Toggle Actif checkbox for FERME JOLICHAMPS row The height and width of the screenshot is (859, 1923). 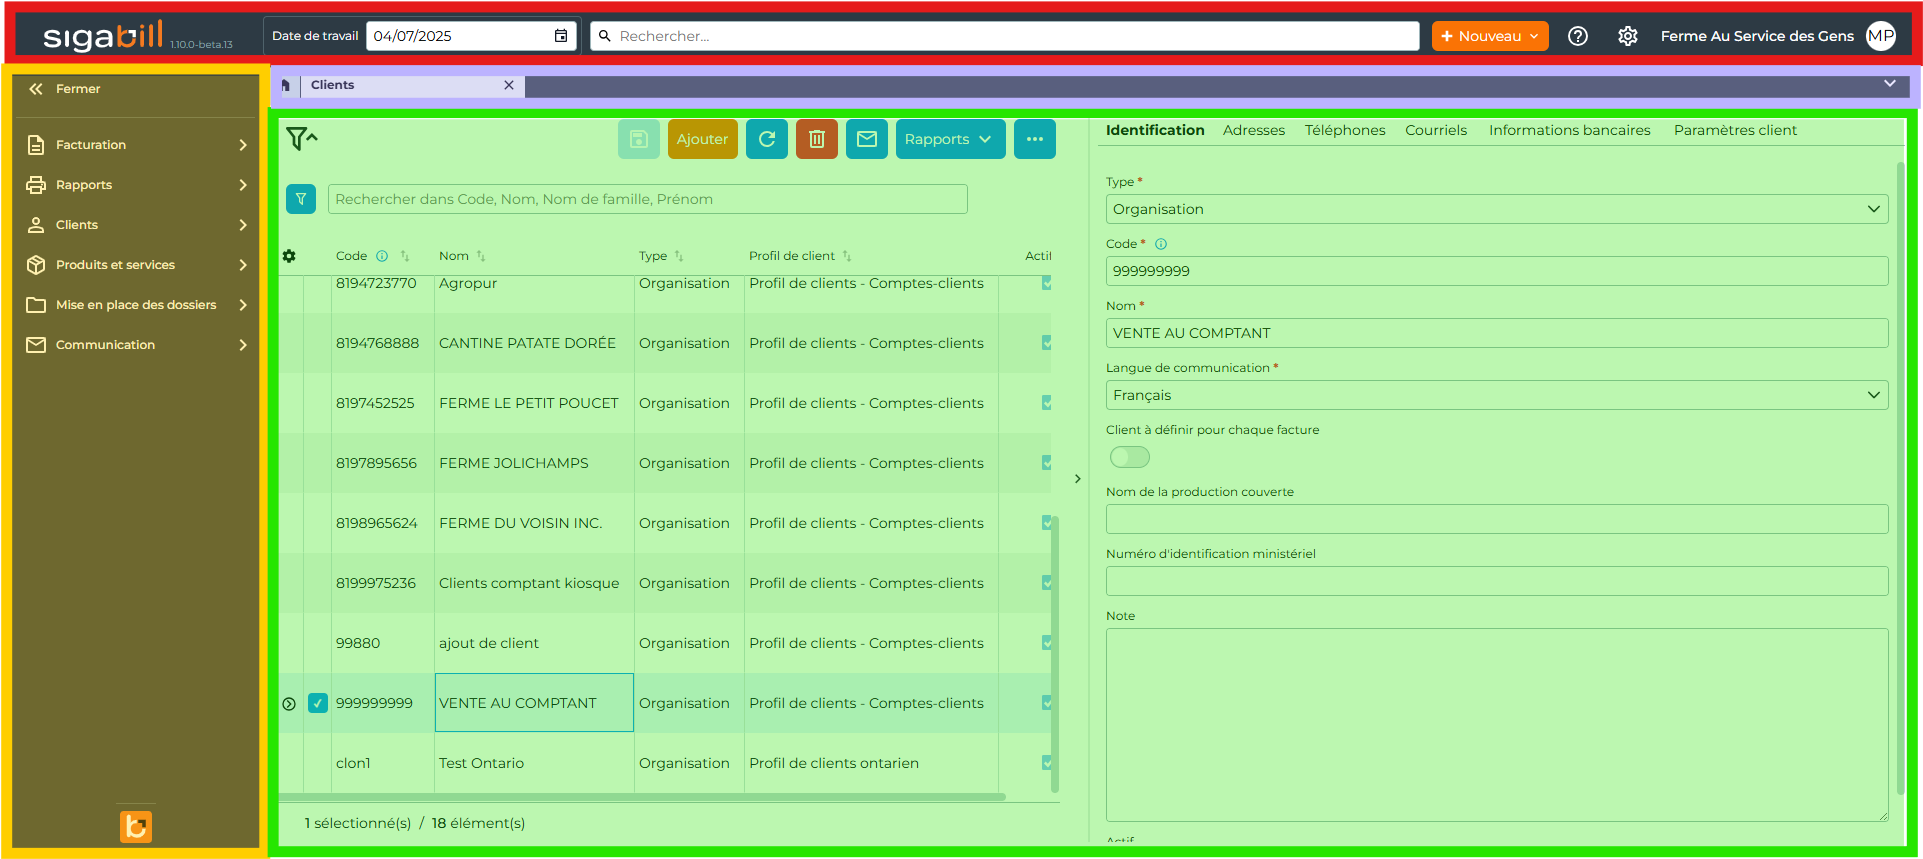tap(1046, 463)
